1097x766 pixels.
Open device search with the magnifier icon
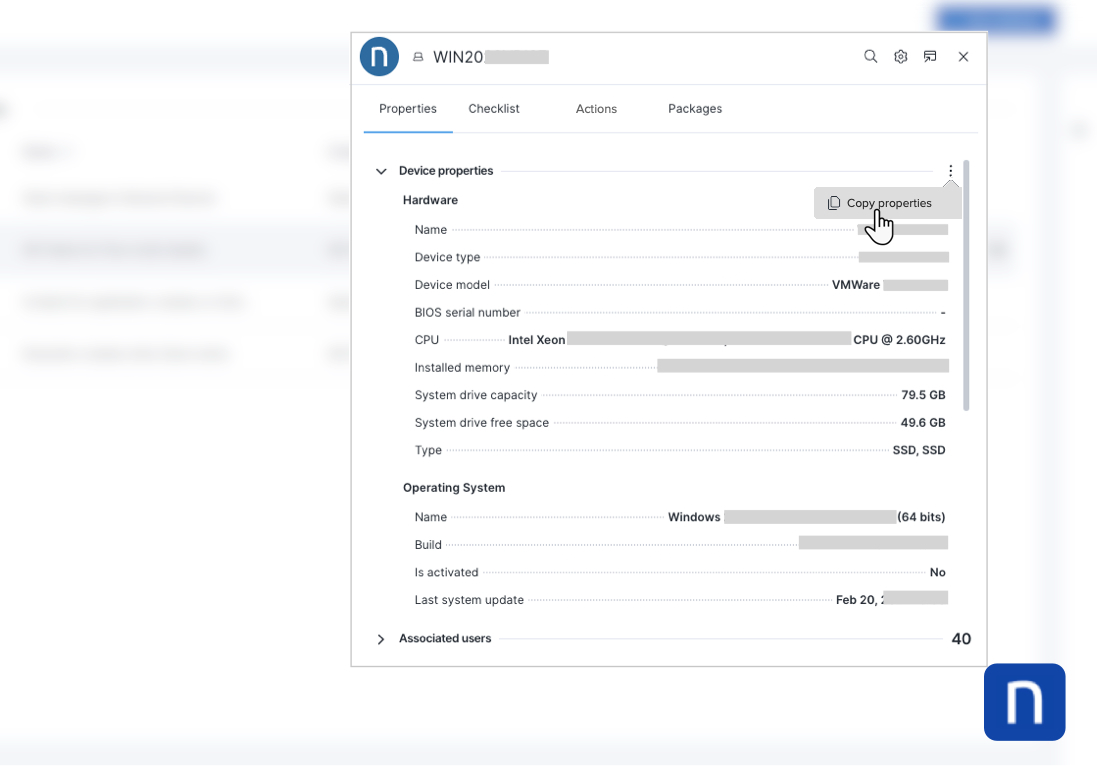(x=870, y=56)
